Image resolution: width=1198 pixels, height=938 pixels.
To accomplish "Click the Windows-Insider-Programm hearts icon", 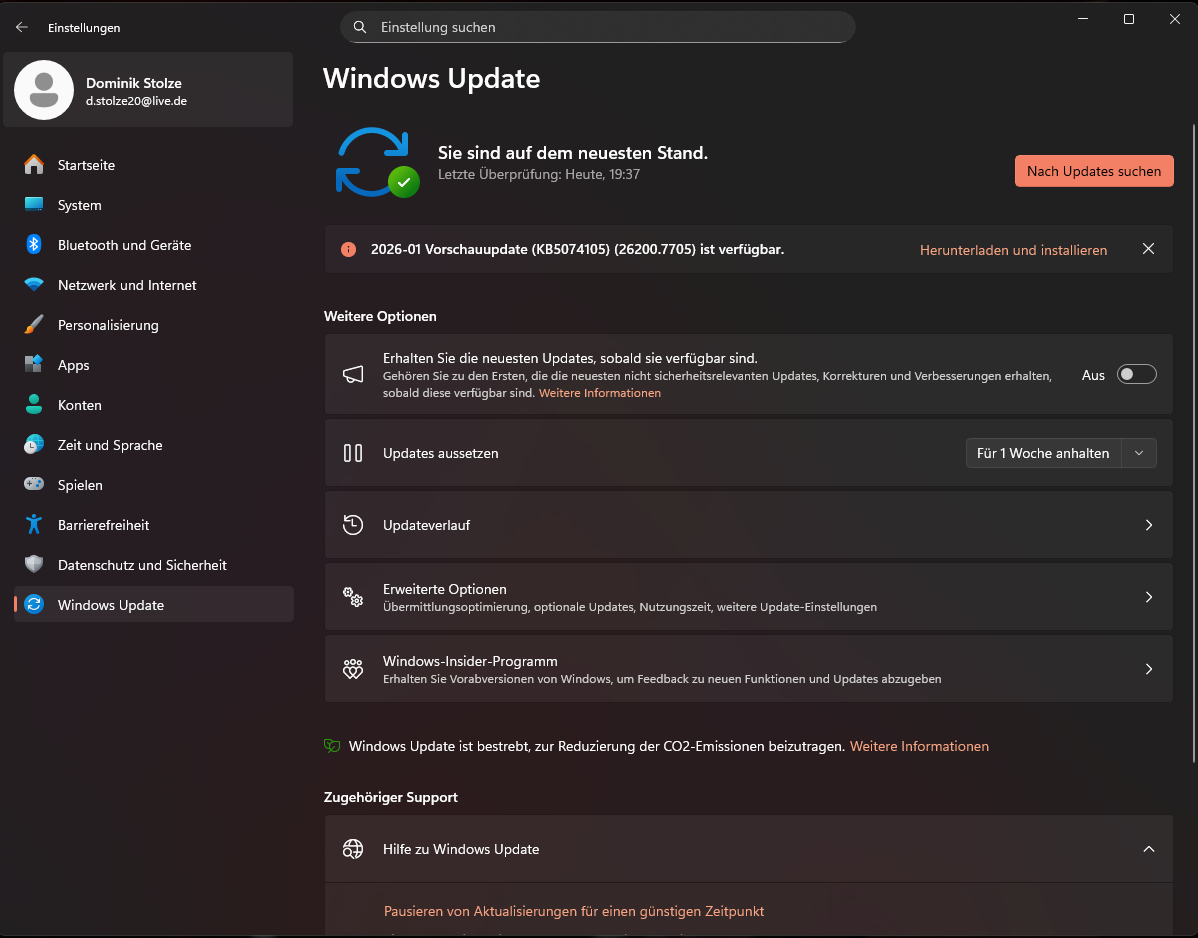I will pos(353,669).
